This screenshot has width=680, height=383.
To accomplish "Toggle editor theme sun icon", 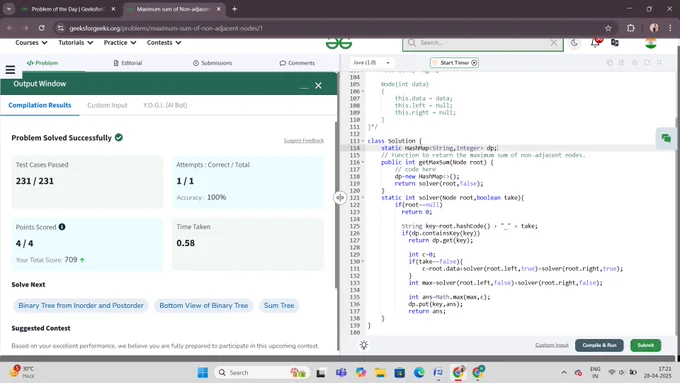I will [364, 345].
